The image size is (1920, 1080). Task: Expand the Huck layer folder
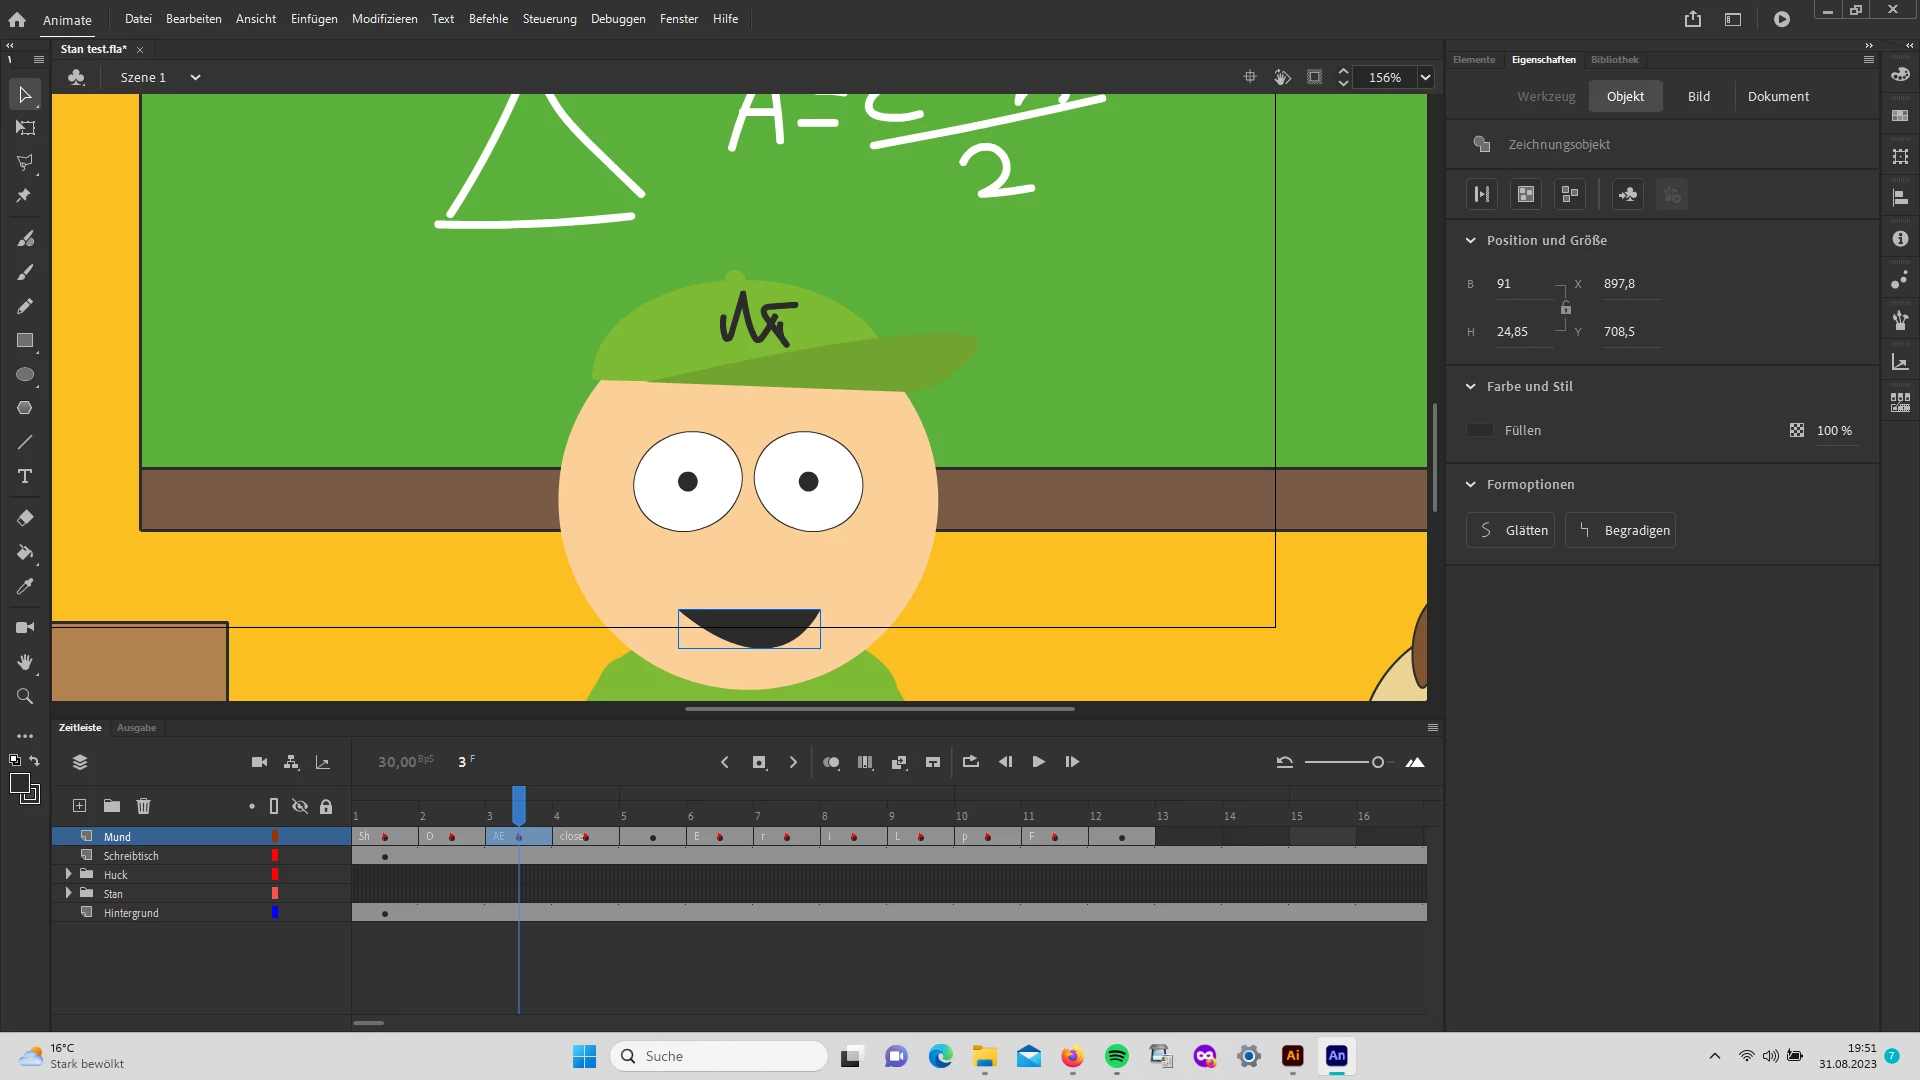69,874
